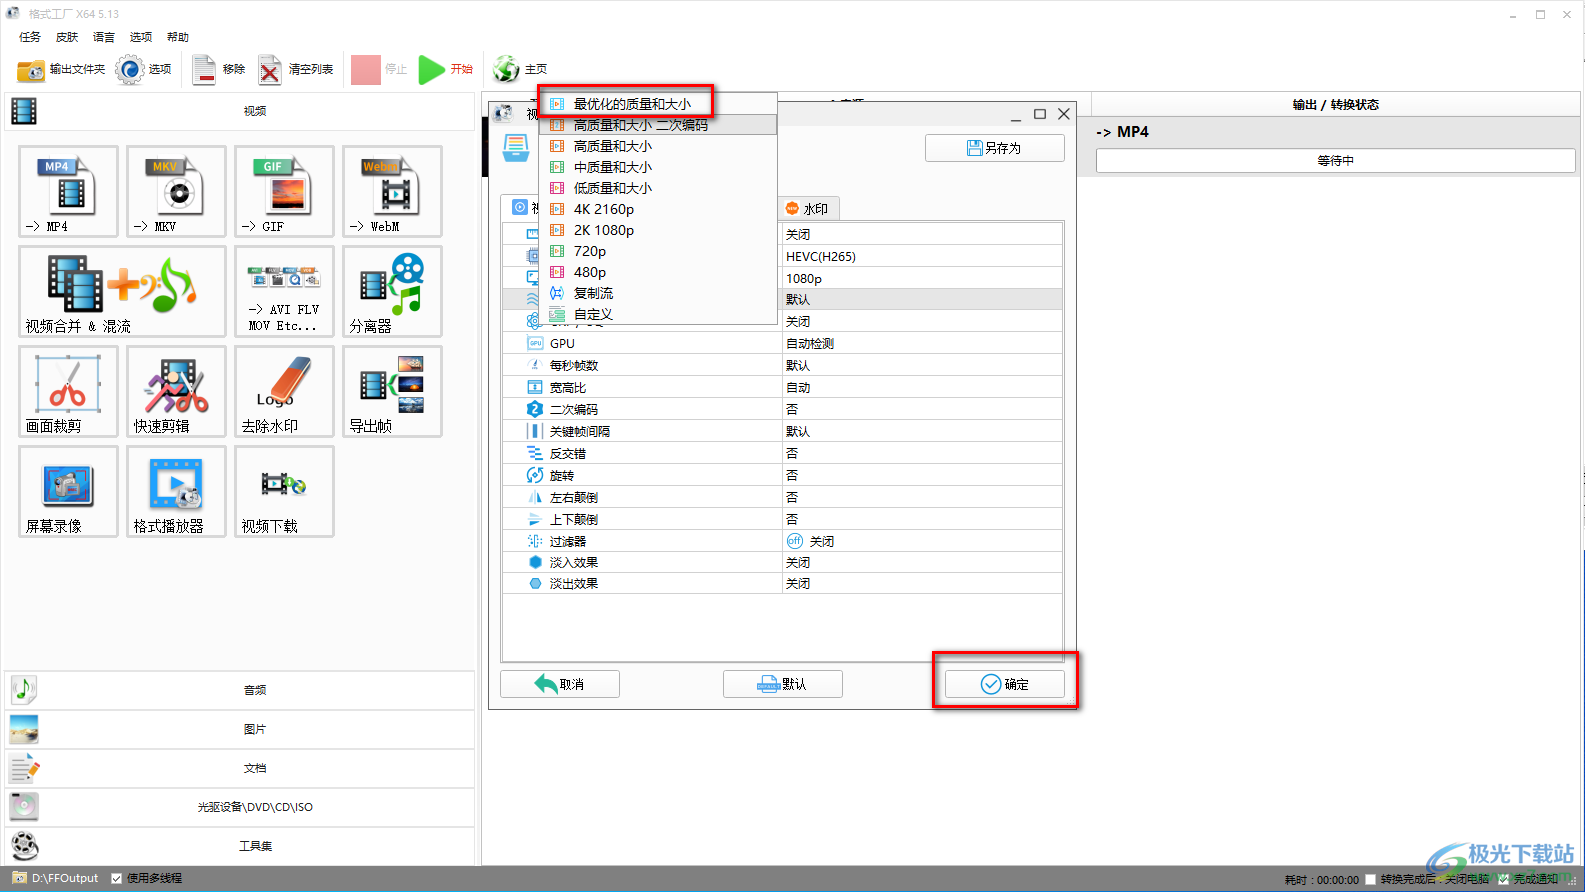Toggle 使用多线程 checkbox in status bar
The image size is (1585, 892).
[117, 879]
